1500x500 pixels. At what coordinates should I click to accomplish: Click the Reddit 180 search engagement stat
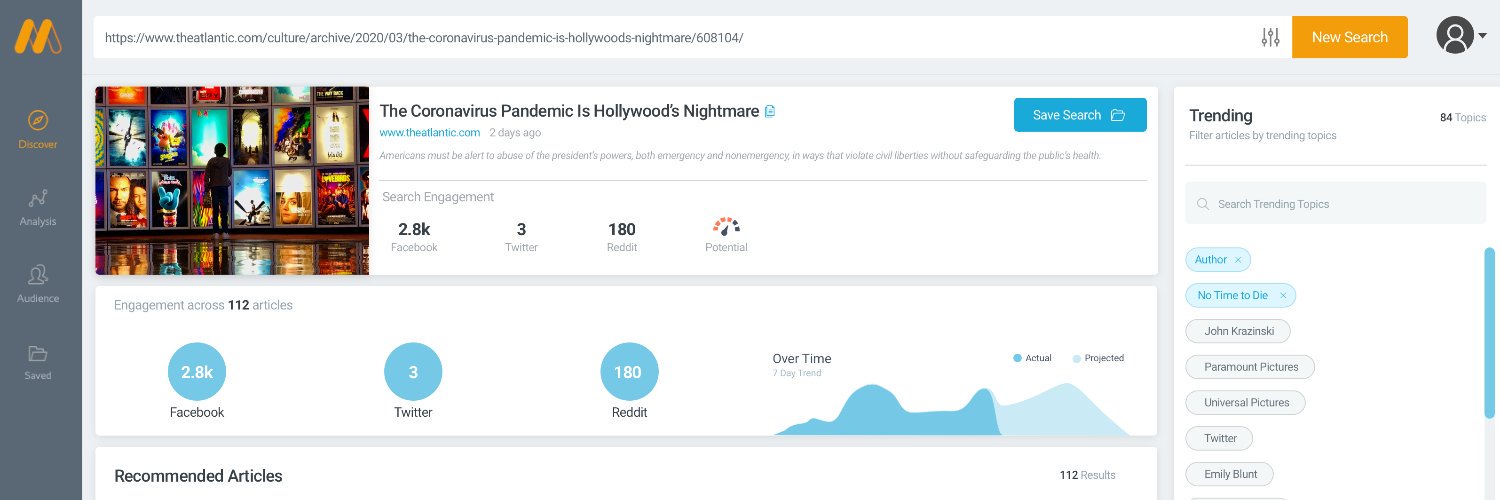coord(621,236)
